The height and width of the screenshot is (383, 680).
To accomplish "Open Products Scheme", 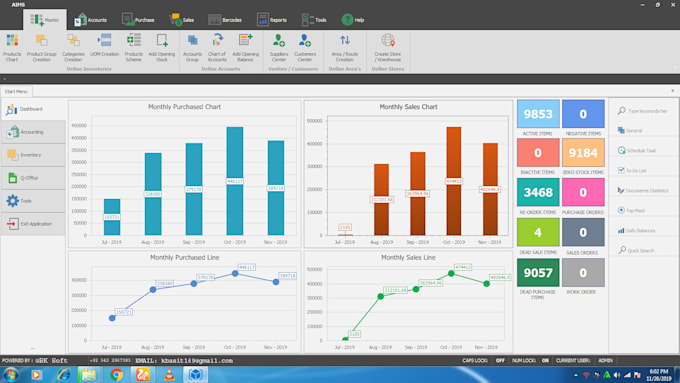I will 134,47.
